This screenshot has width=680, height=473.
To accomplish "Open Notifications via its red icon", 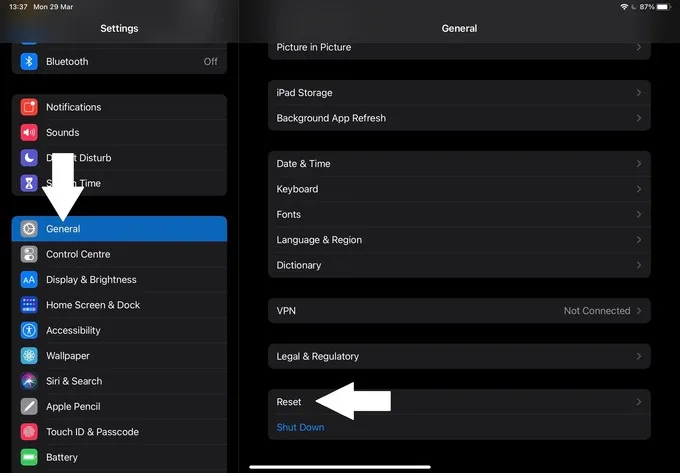I will (x=29, y=107).
